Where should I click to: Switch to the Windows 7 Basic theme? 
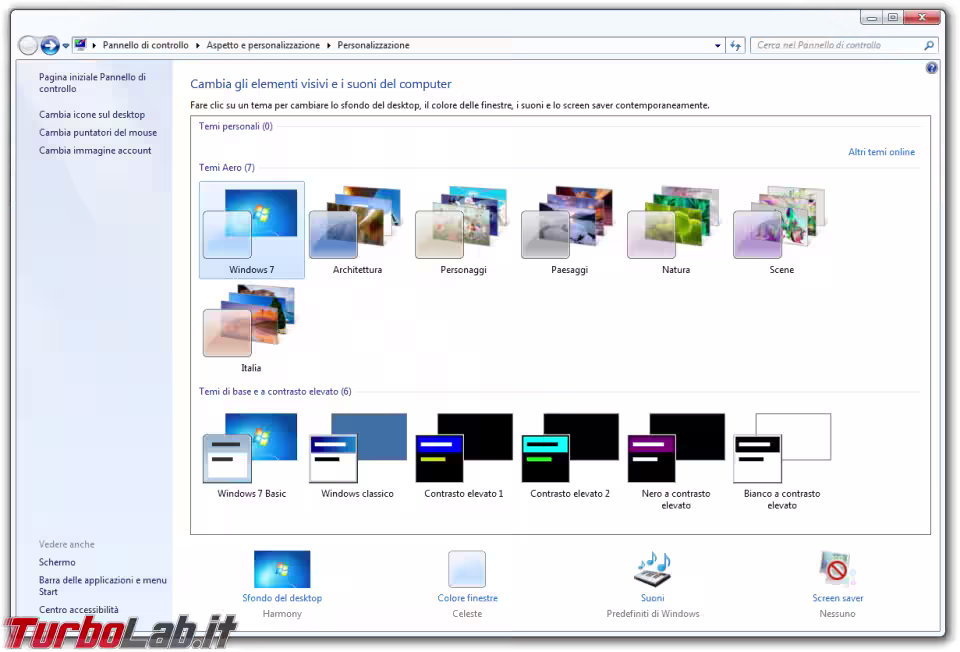click(251, 456)
